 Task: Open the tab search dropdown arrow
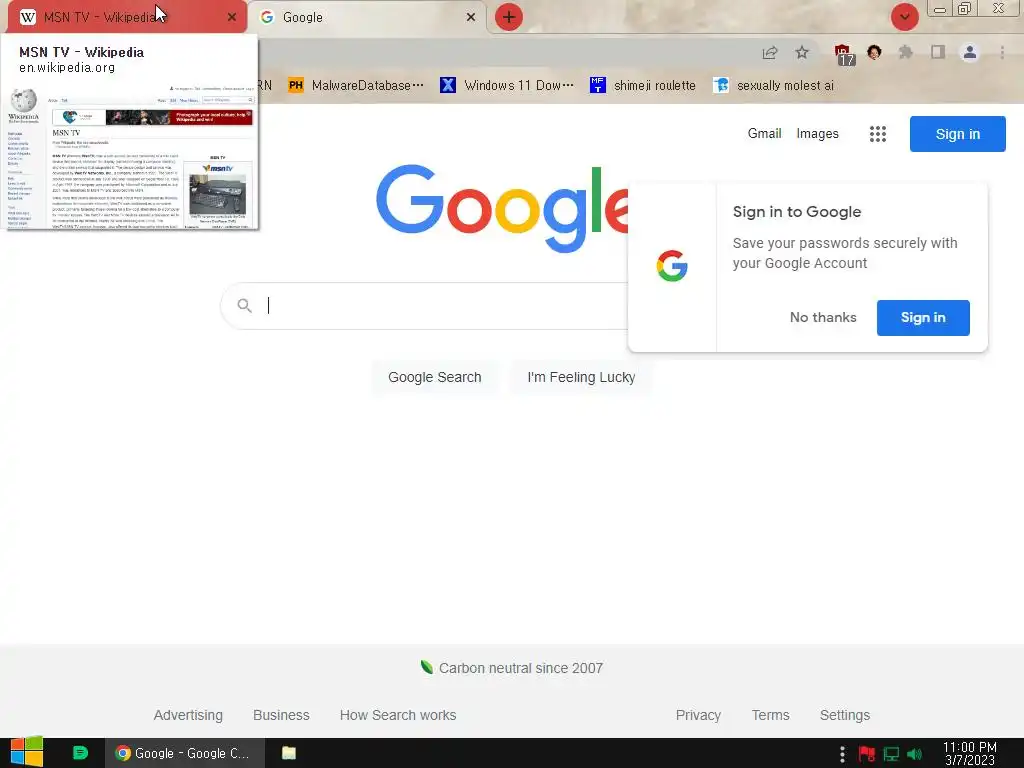(904, 17)
